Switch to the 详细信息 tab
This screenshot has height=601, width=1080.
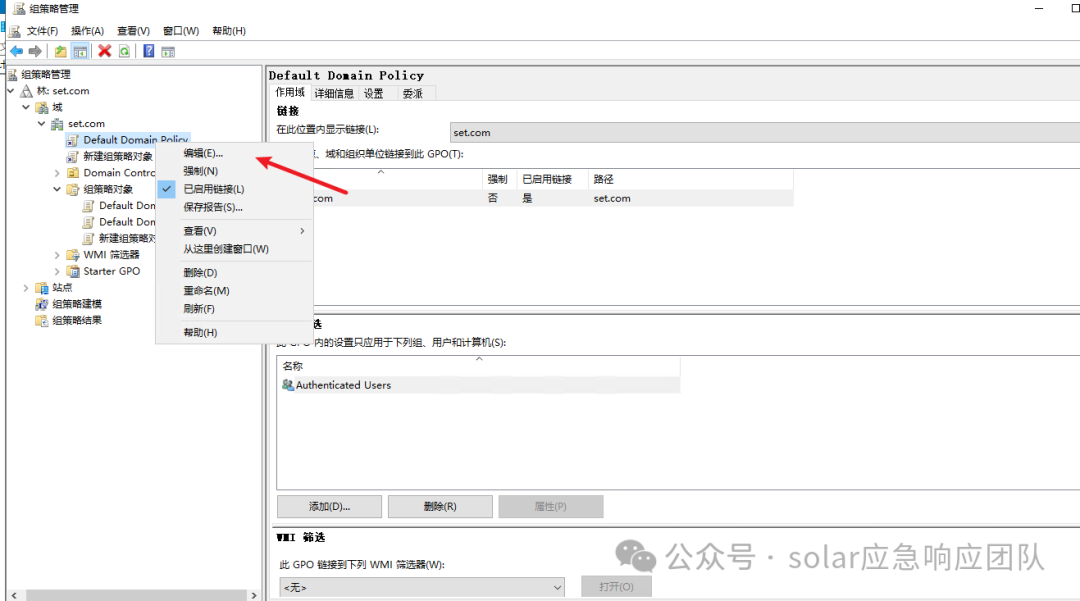tap(333, 93)
